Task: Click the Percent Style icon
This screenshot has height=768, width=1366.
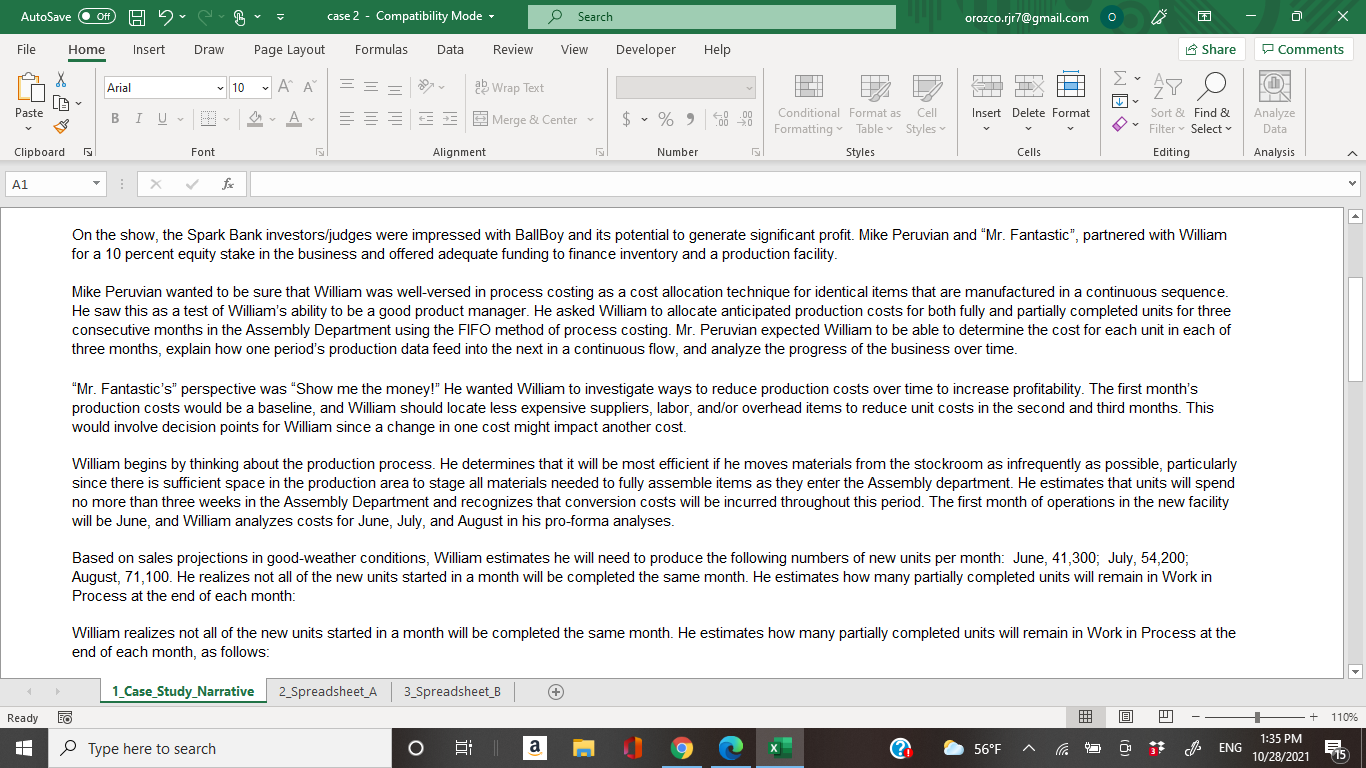Action: (666, 119)
